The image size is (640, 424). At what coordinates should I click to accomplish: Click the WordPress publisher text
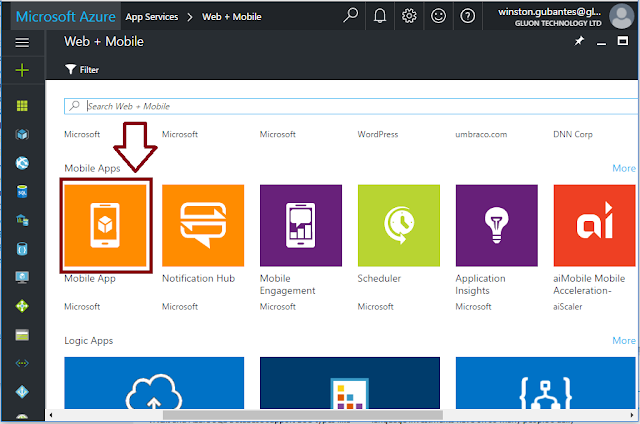click(378, 134)
